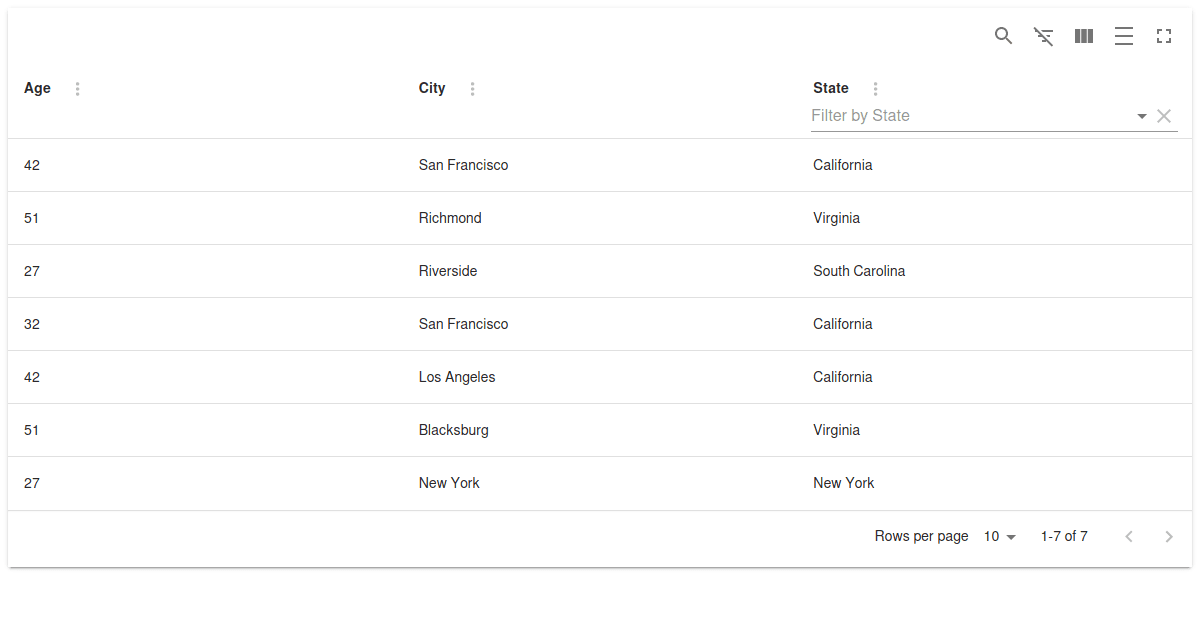Click the City column header
This screenshot has width=1200, height=630.
(432, 88)
